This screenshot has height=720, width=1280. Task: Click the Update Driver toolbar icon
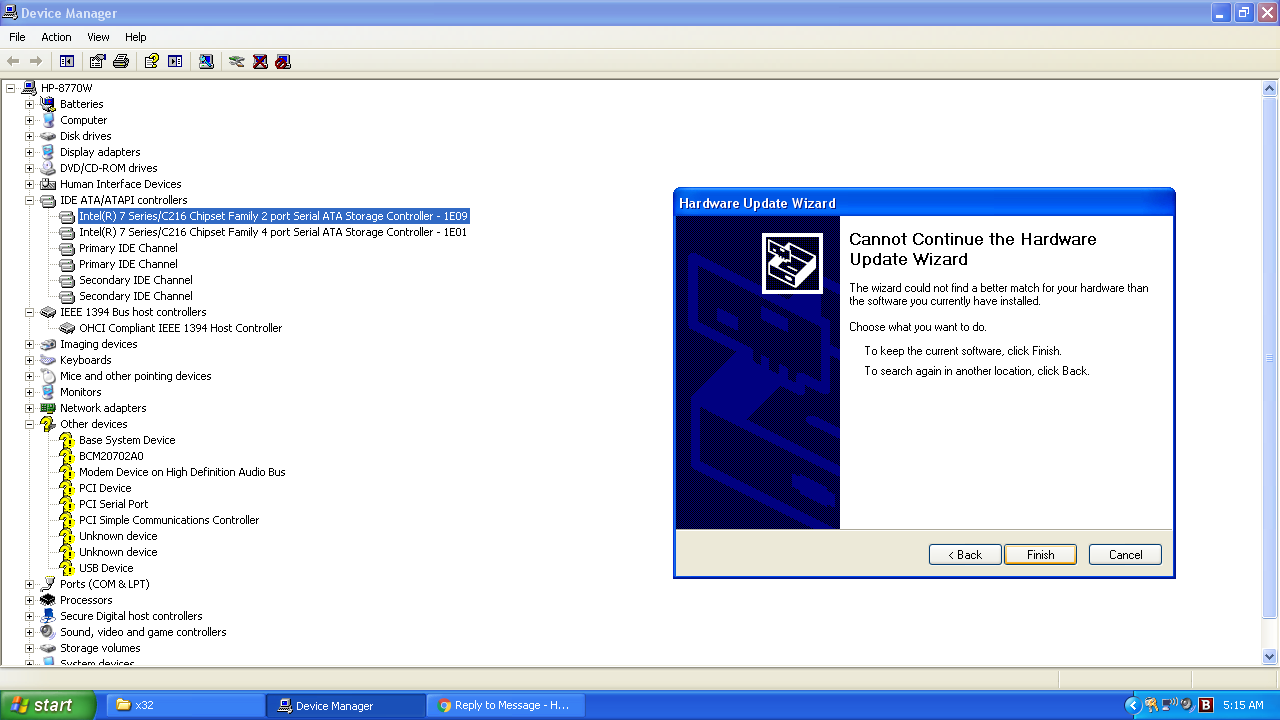coord(236,61)
